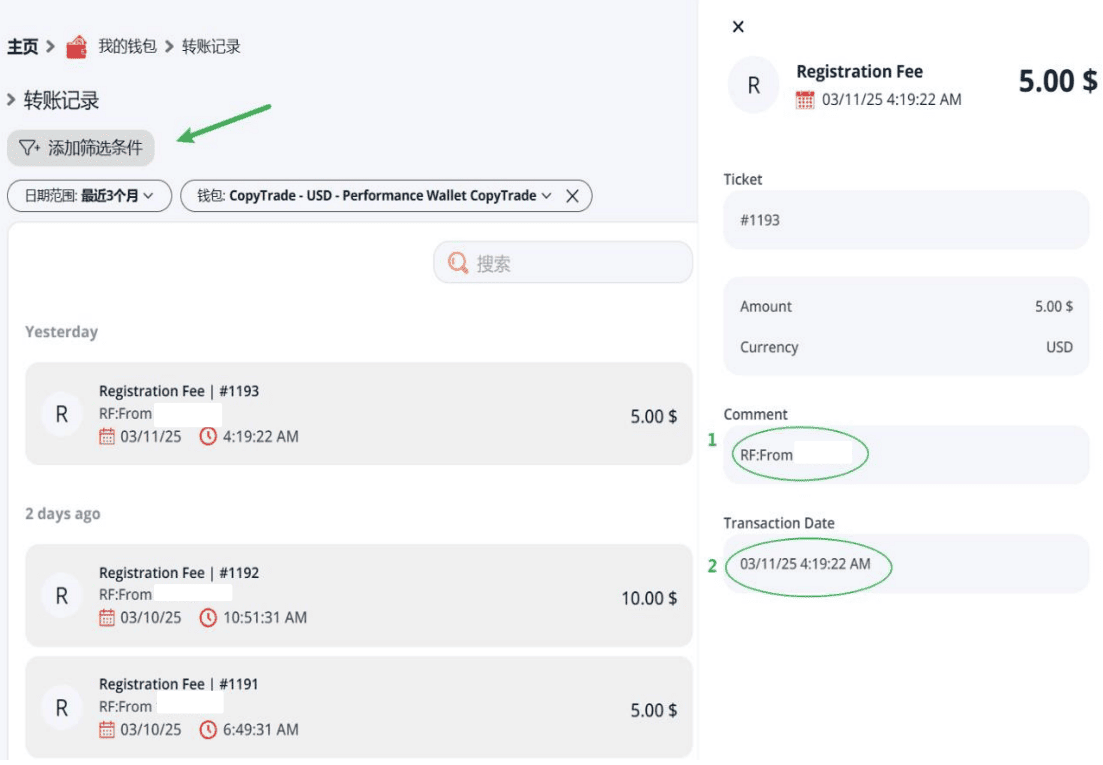The width and height of the screenshot is (1103, 765).
Task: Collapse the 转账记录 section chevron
Action: pos(11,100)
